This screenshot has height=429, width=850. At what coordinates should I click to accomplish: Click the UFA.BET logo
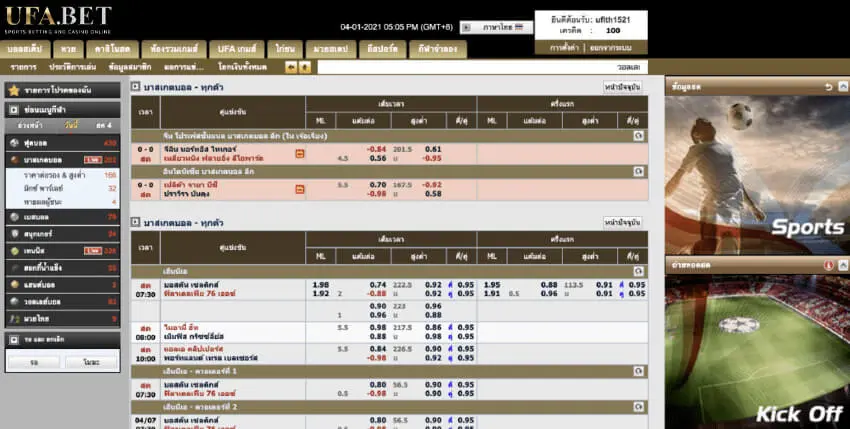[x=57, y=18]
